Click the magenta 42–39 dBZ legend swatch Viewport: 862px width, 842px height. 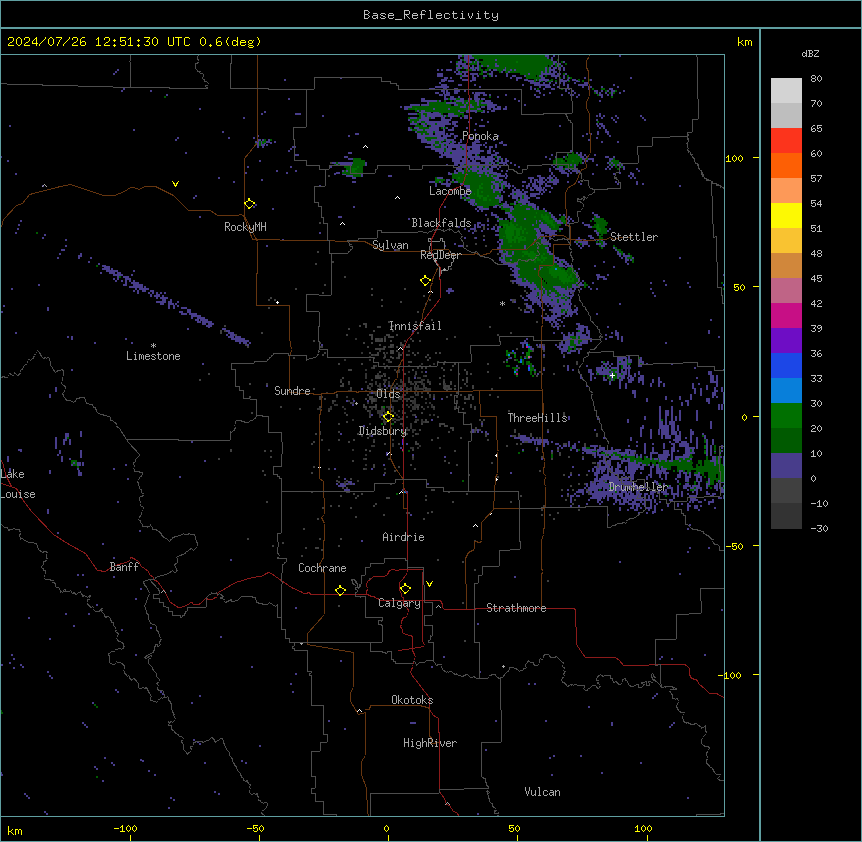tap(786, 315)
